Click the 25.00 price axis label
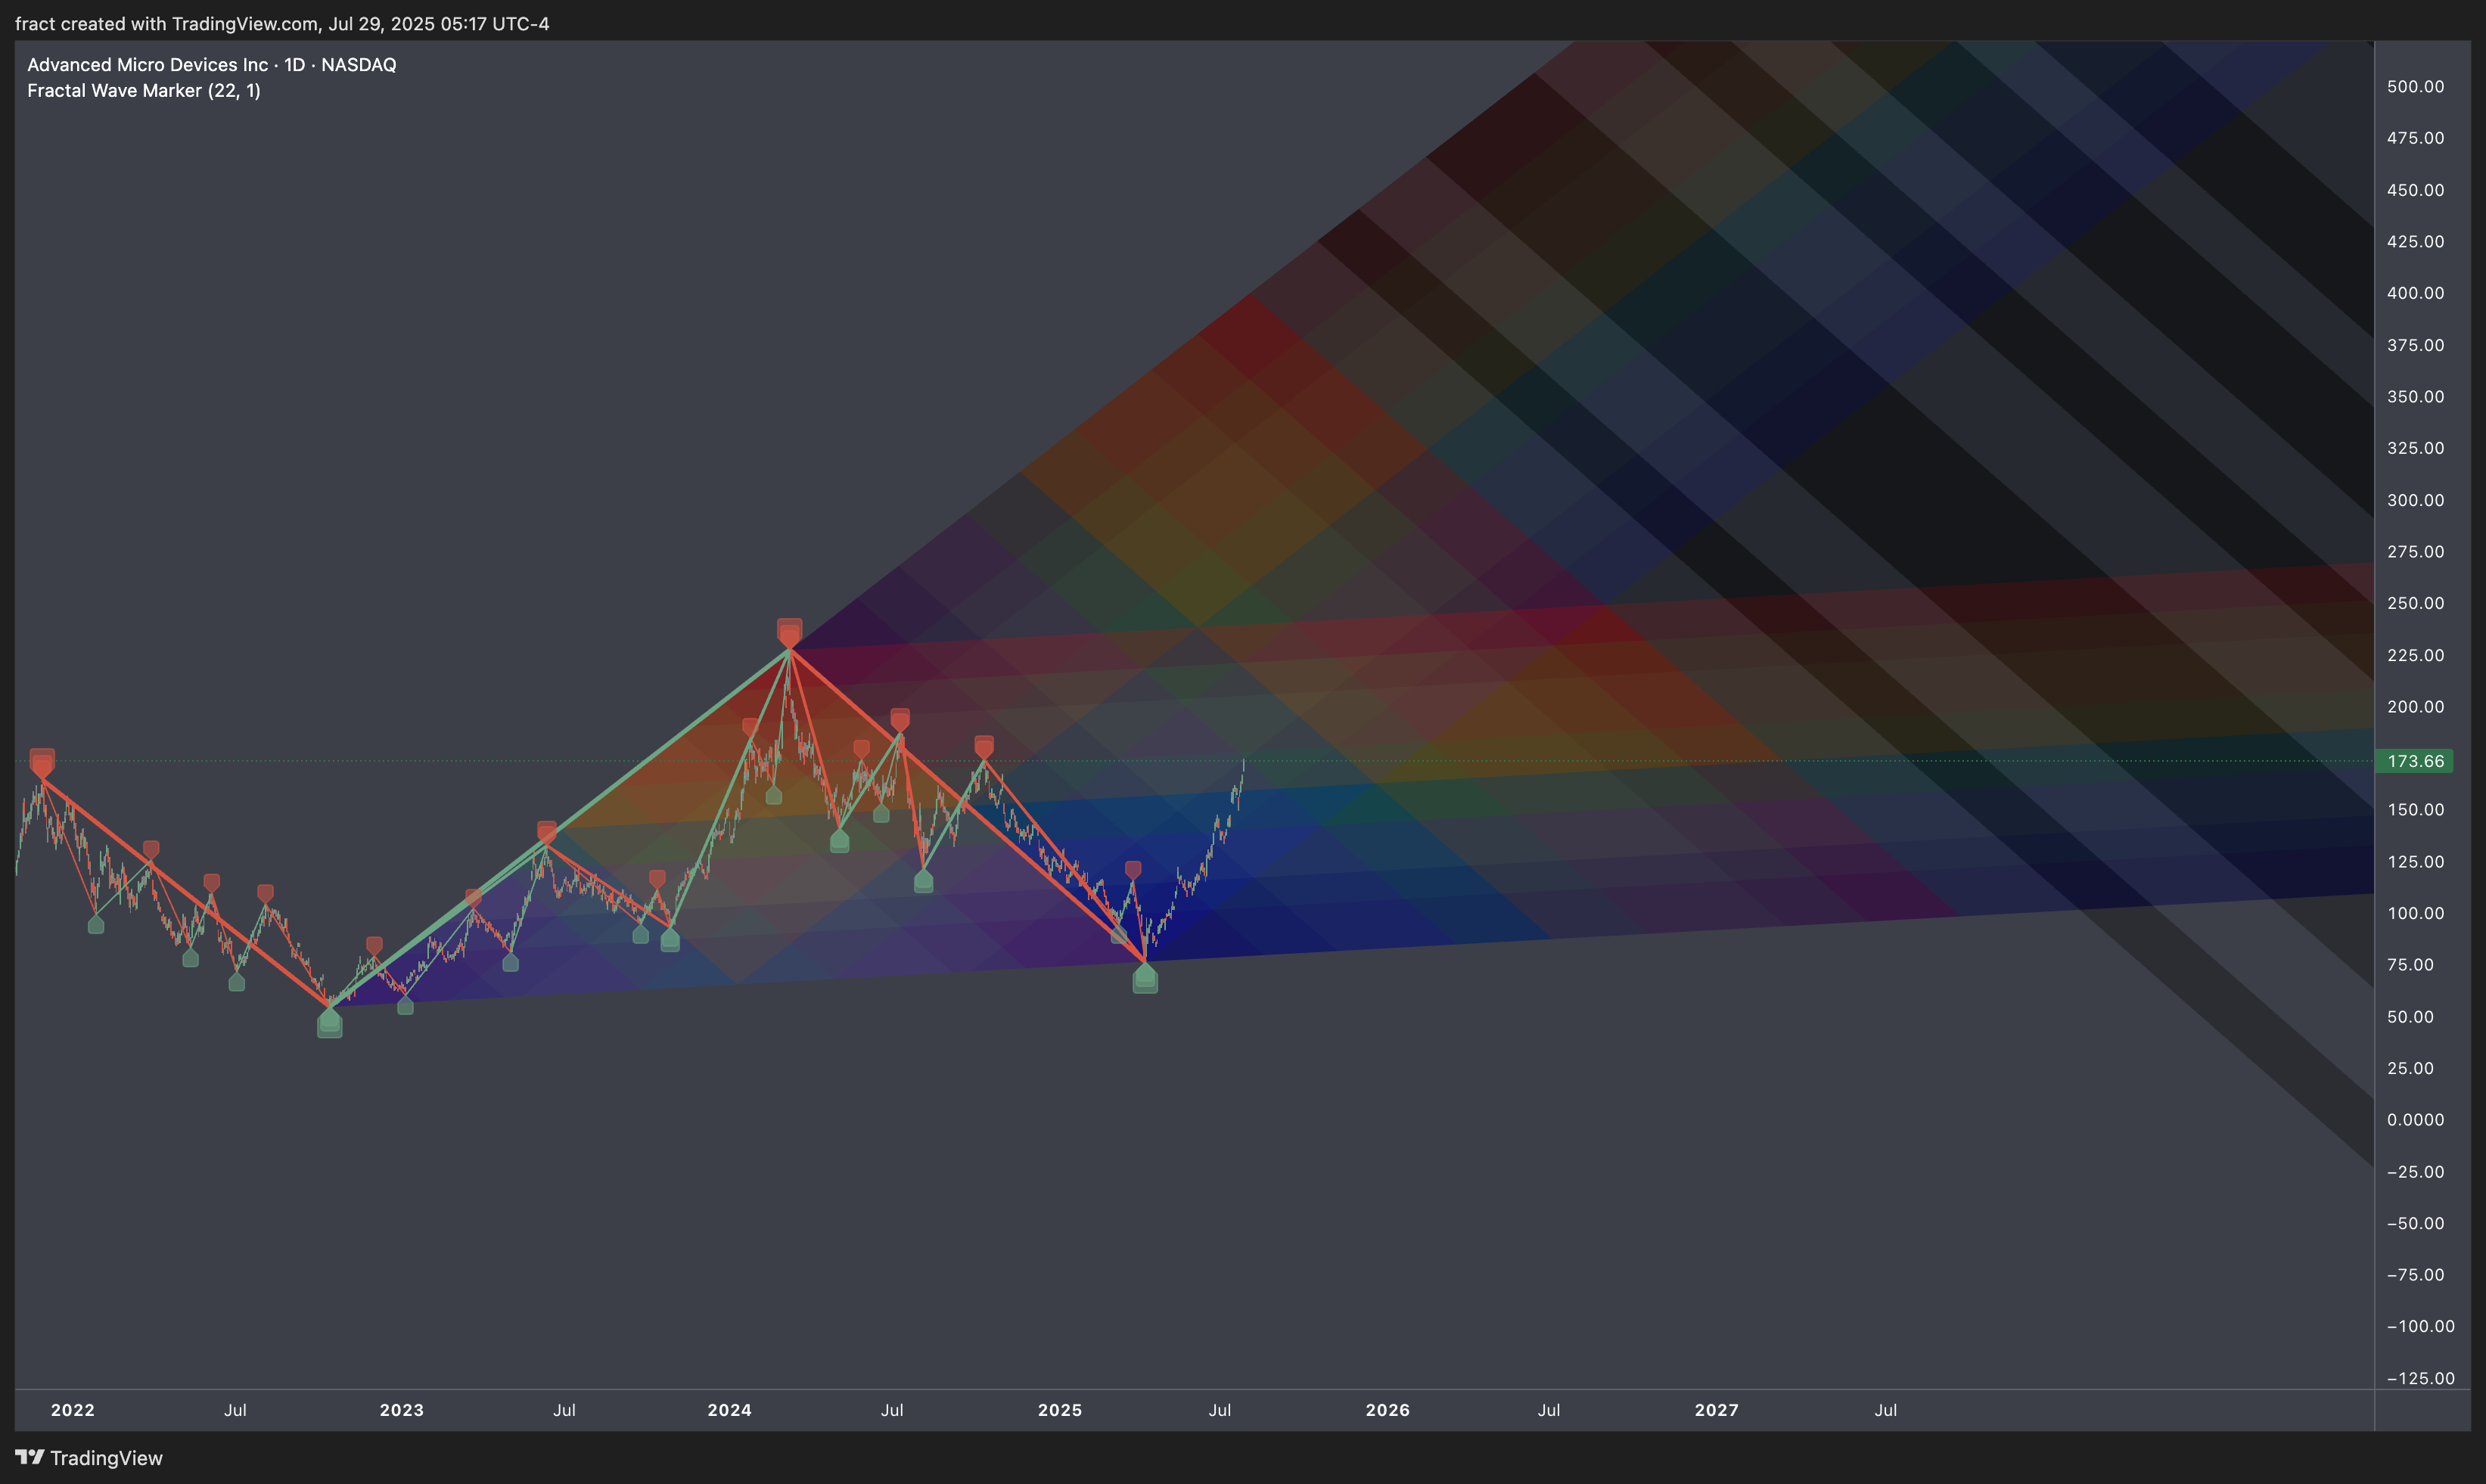 tap(2410, 1068)
